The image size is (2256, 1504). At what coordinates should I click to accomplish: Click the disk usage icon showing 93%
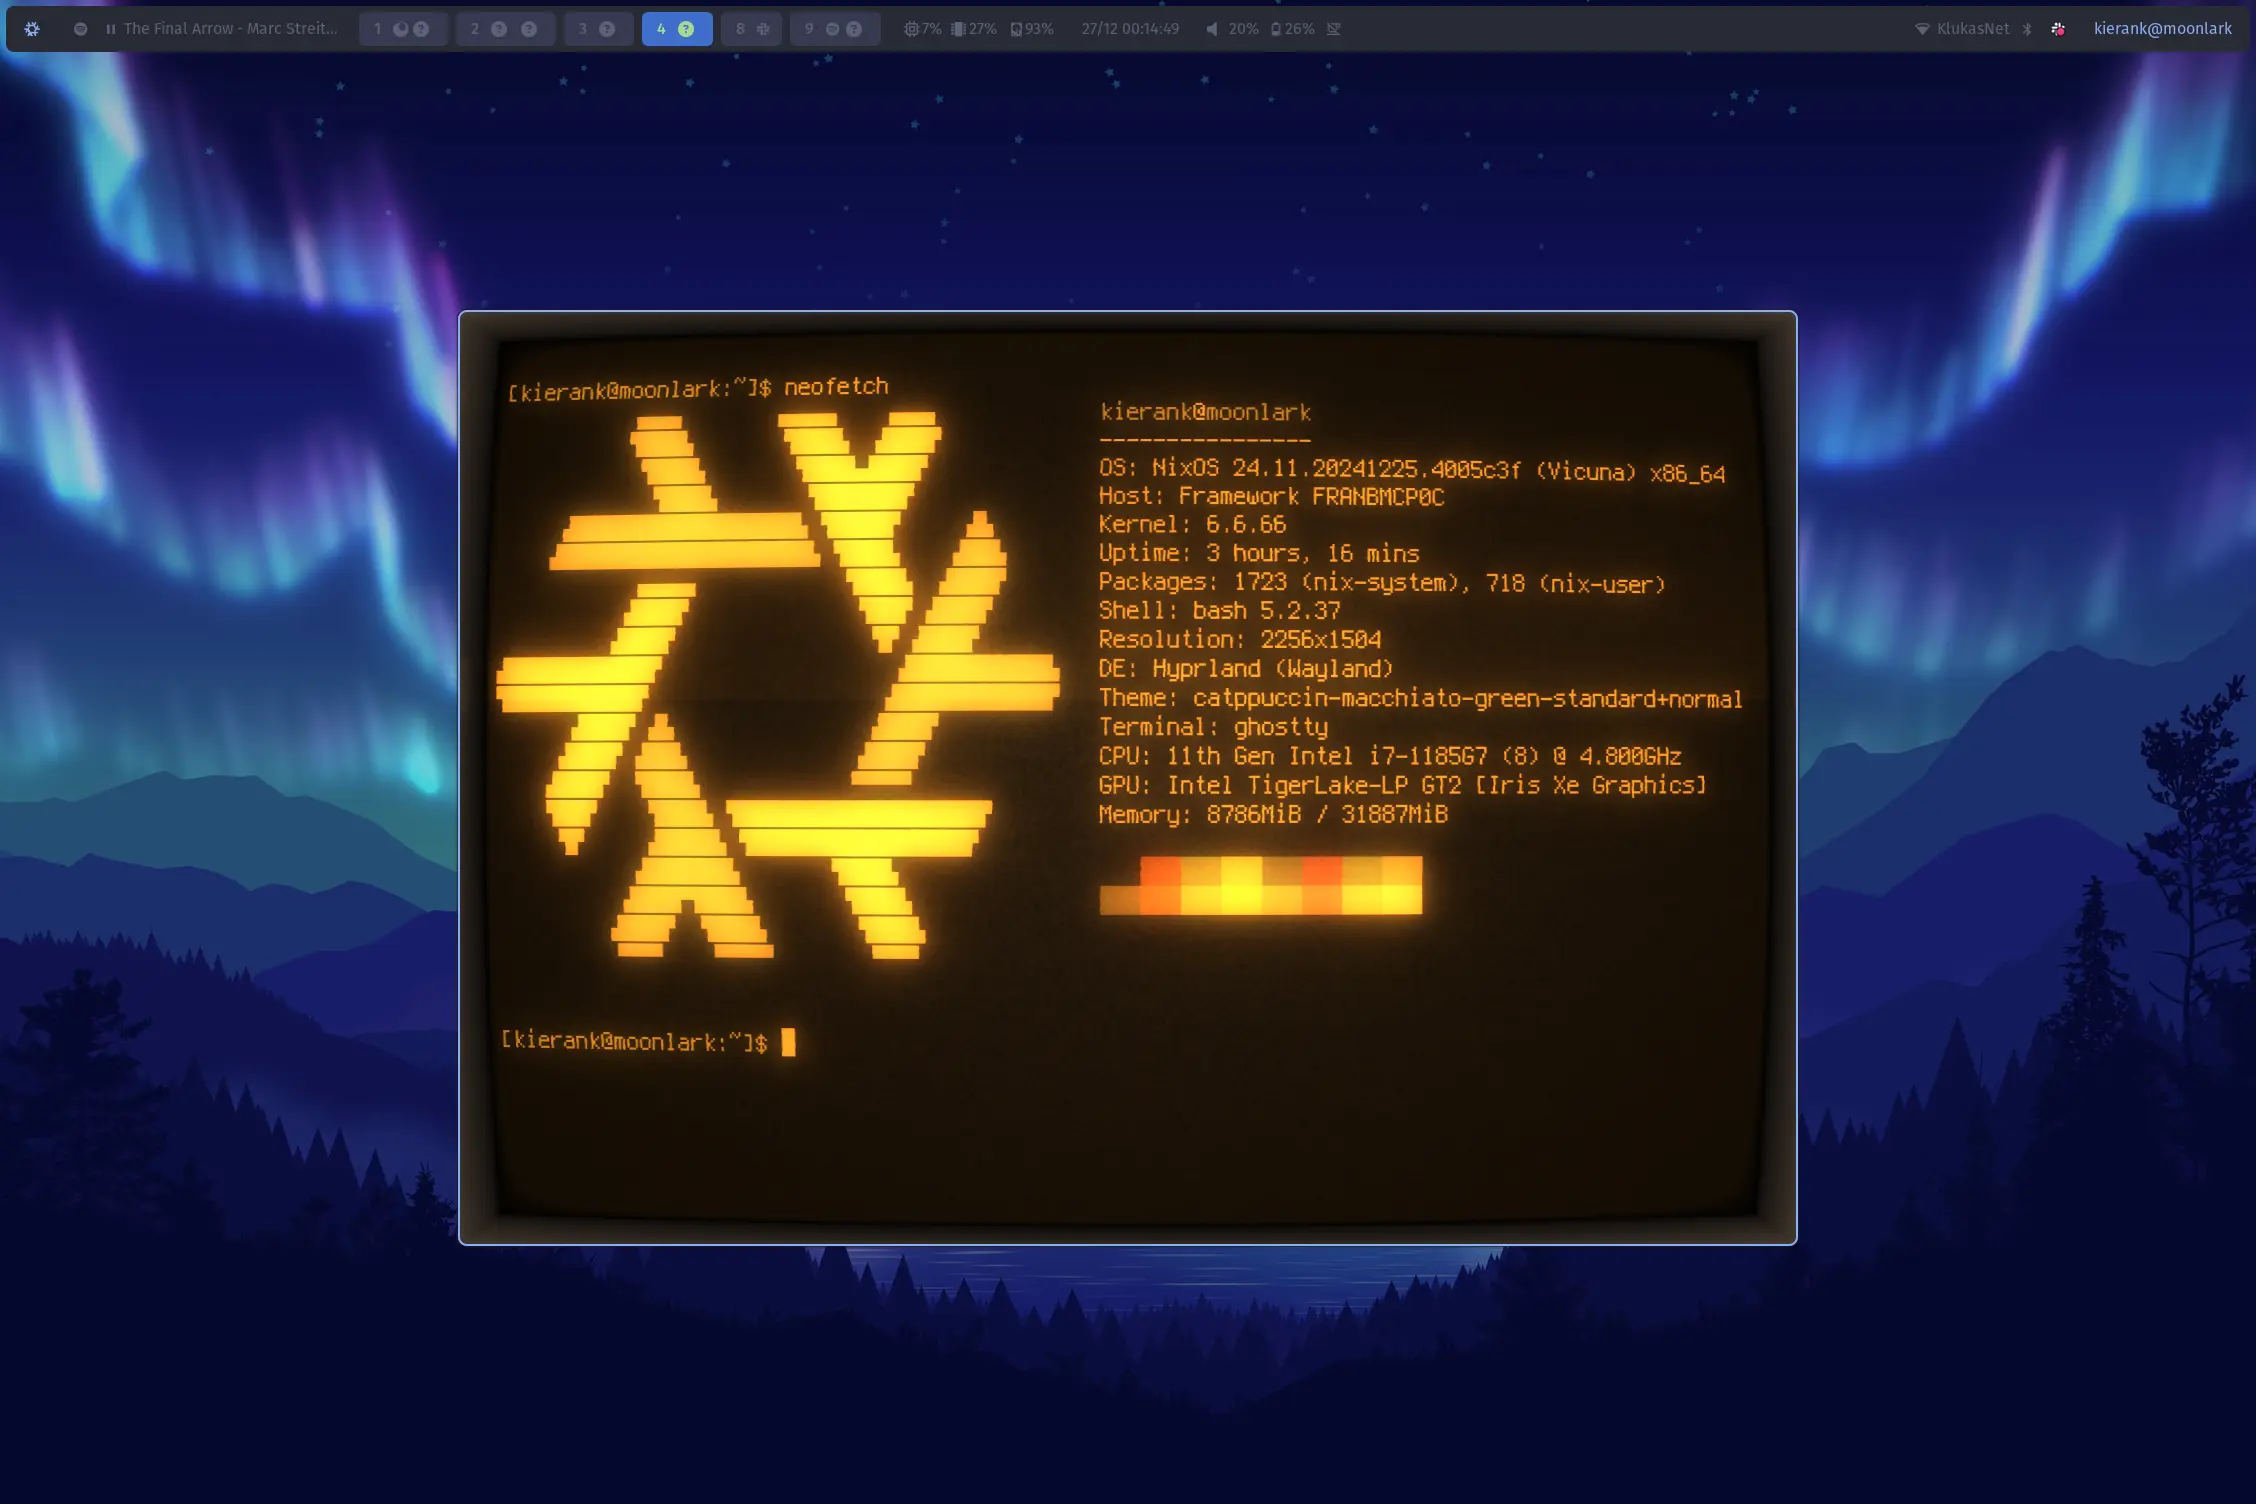pyautogui.click(x=1016, y=29)
